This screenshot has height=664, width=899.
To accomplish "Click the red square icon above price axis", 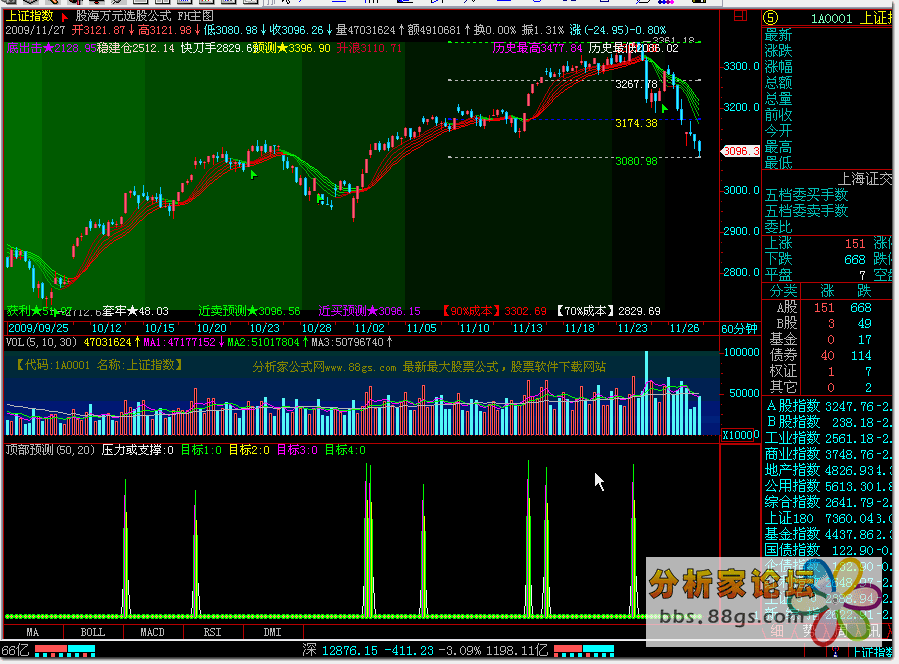I will pyautogui.click(x=739, y=17).
